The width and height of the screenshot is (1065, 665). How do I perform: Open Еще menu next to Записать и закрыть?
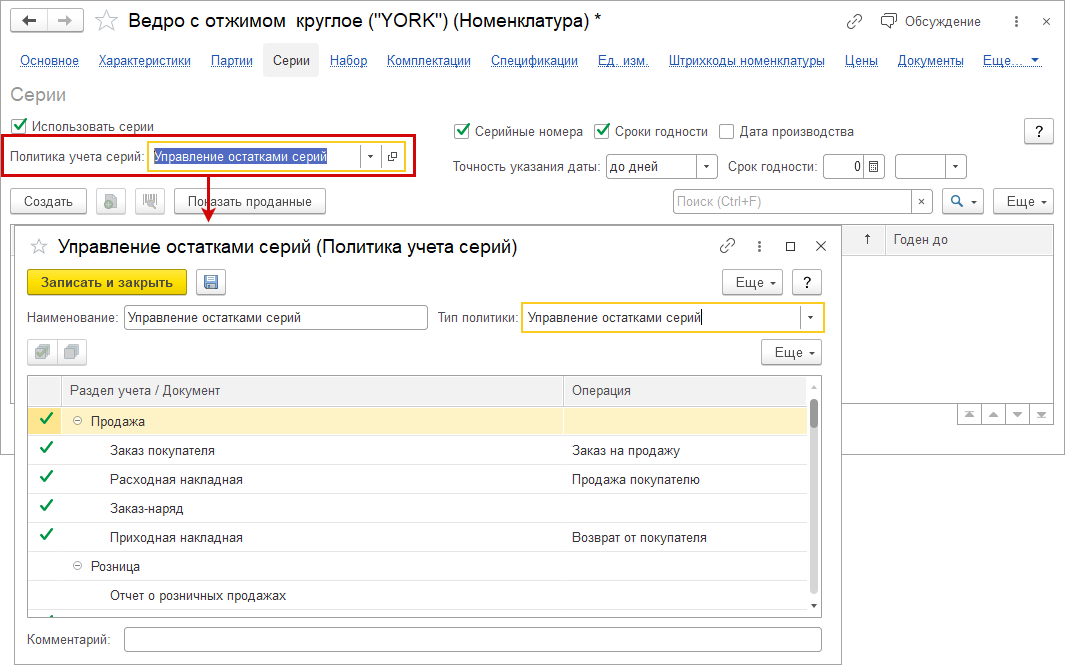[x=752, y=283]
